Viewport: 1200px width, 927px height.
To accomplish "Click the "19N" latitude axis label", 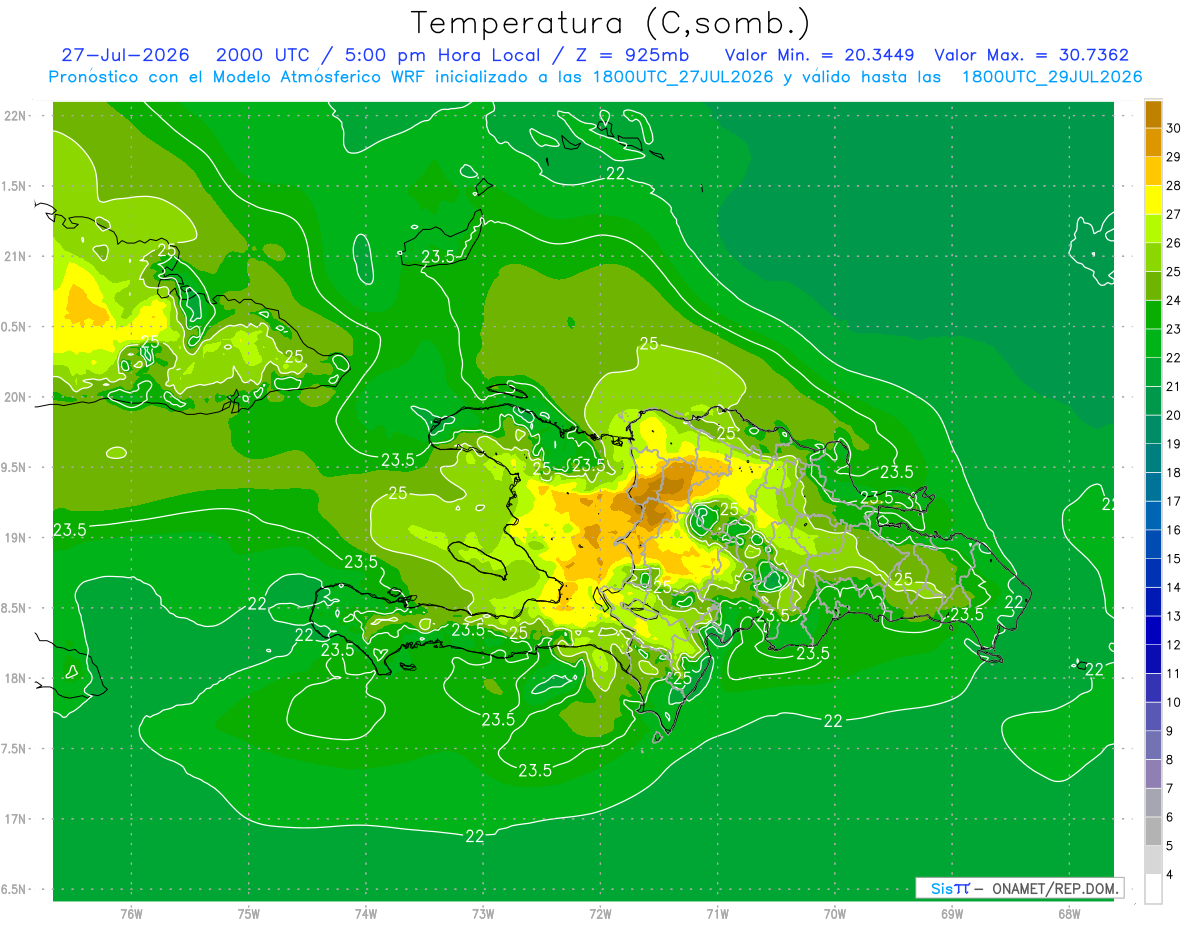I will (x=15, y=537).
